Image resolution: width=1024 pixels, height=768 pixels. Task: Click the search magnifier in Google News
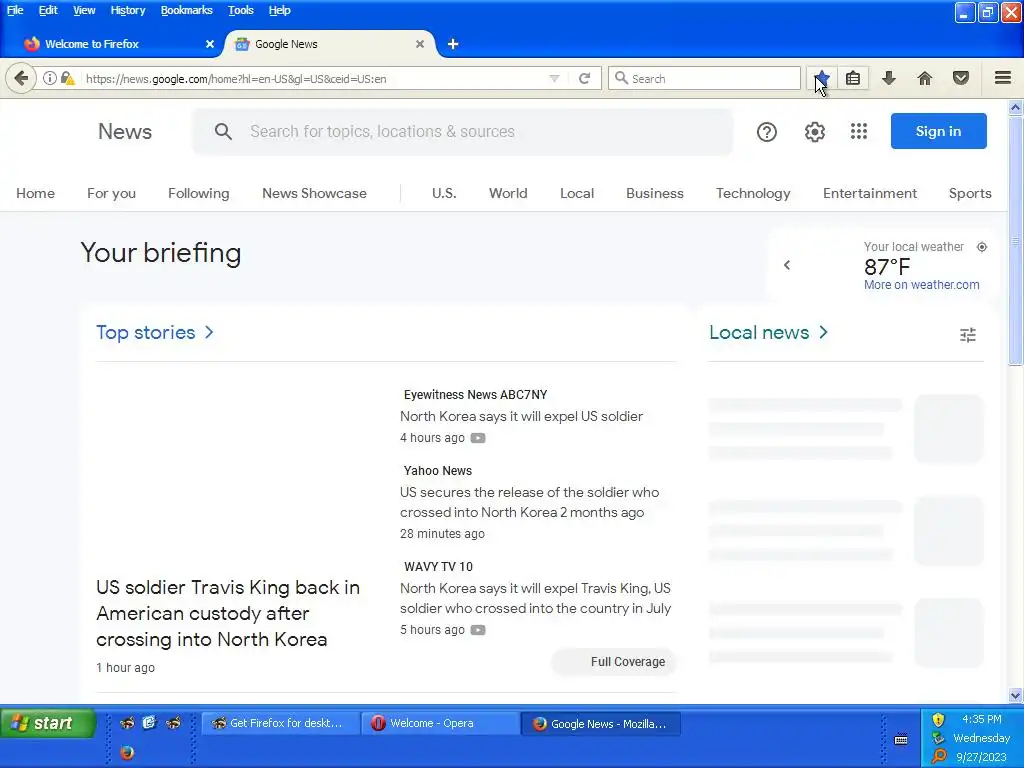[223, 131]
